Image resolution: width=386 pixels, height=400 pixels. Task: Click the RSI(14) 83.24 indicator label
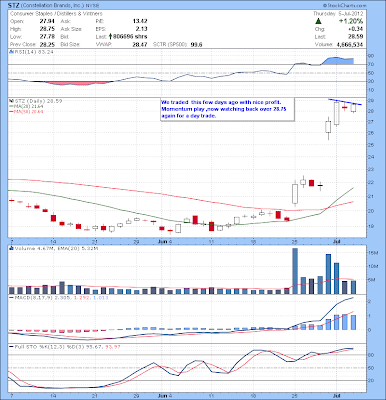pos(33,52)
